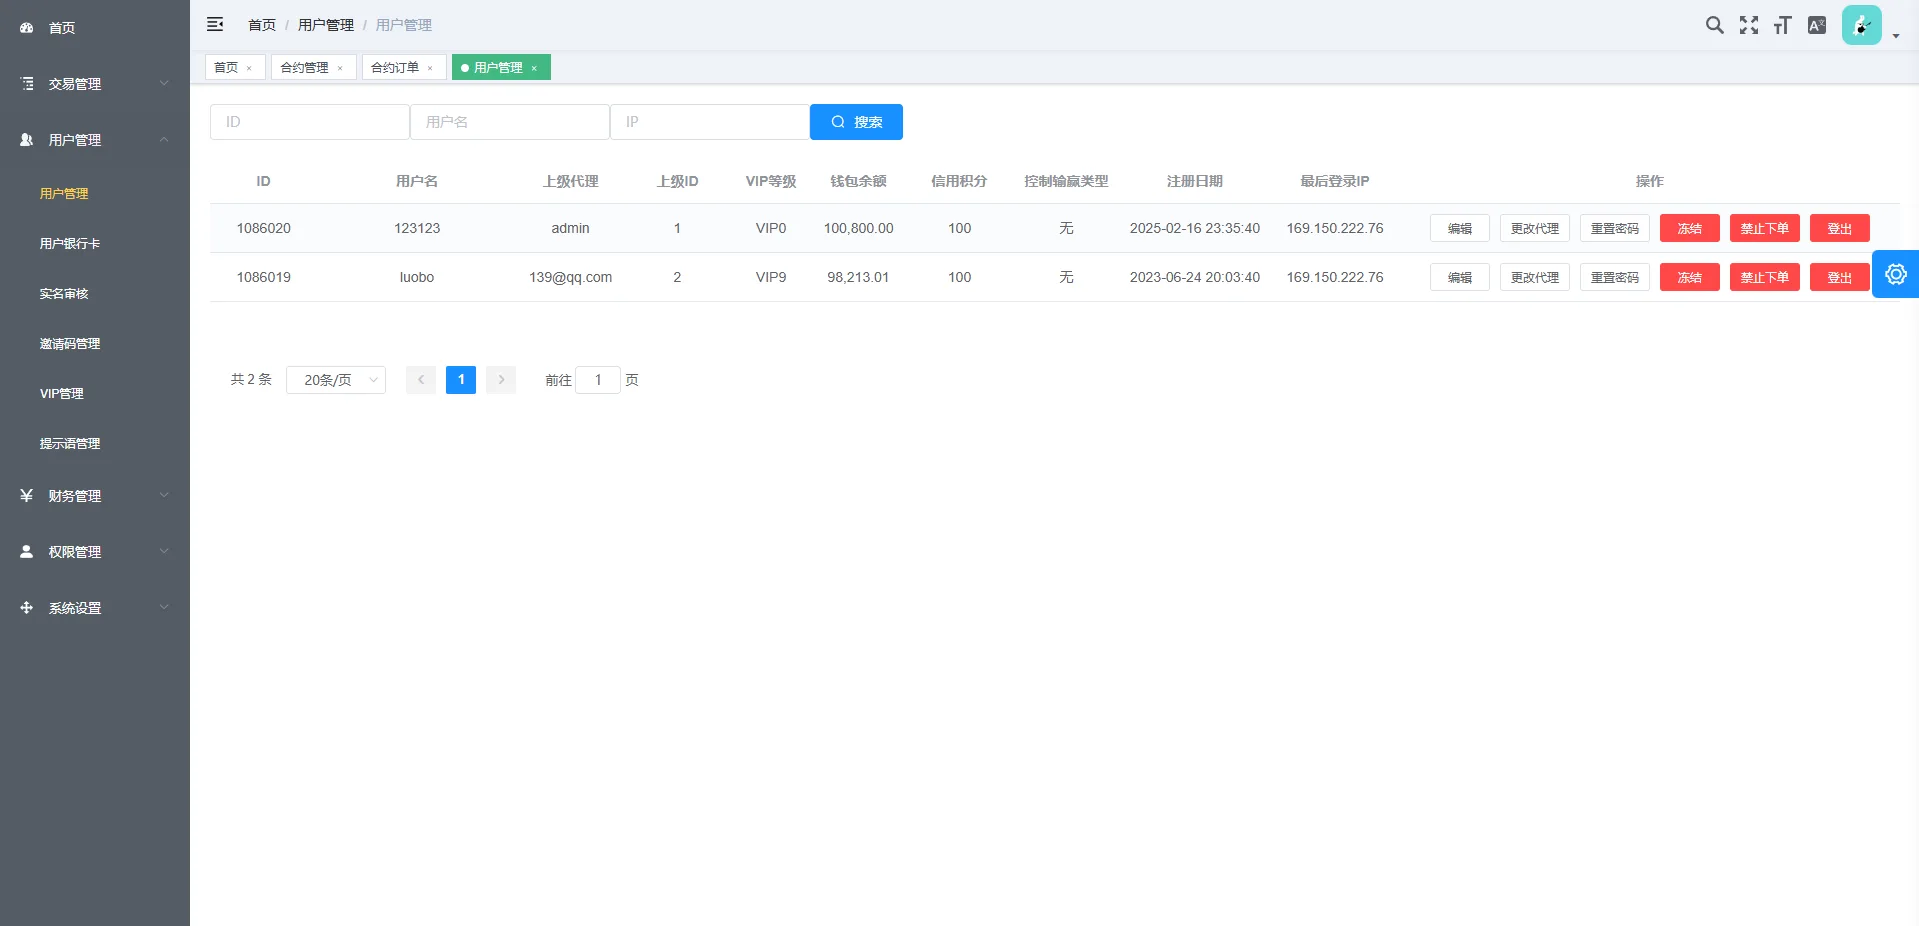The image size is (1919, 926).
Task: Switch language using the translation icon
Action: (1817, 25)
